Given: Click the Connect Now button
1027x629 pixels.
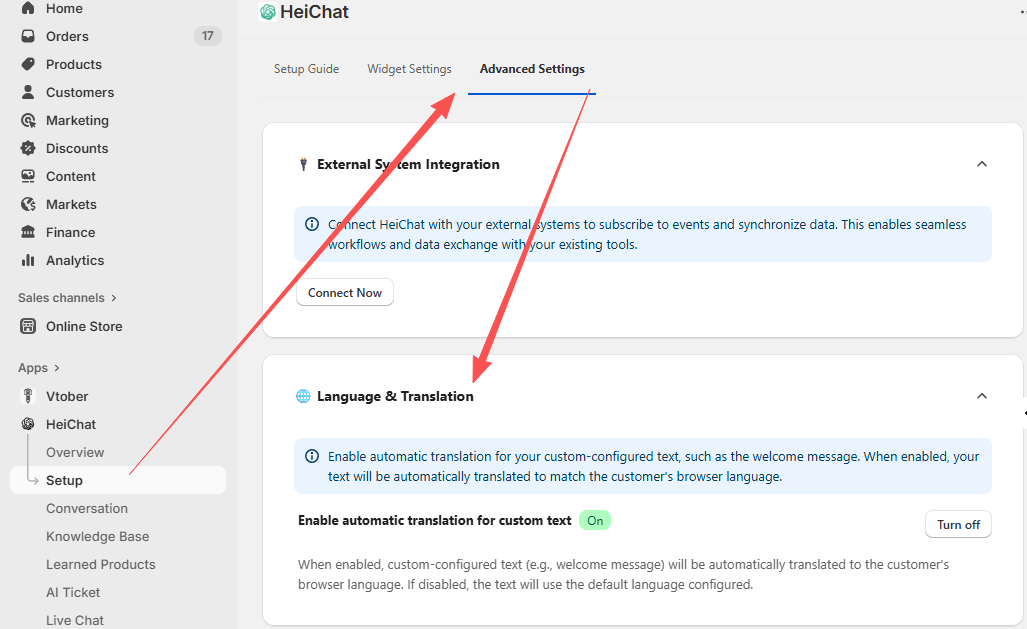Looking at the screenshot, I should click(x=345, y=293).
